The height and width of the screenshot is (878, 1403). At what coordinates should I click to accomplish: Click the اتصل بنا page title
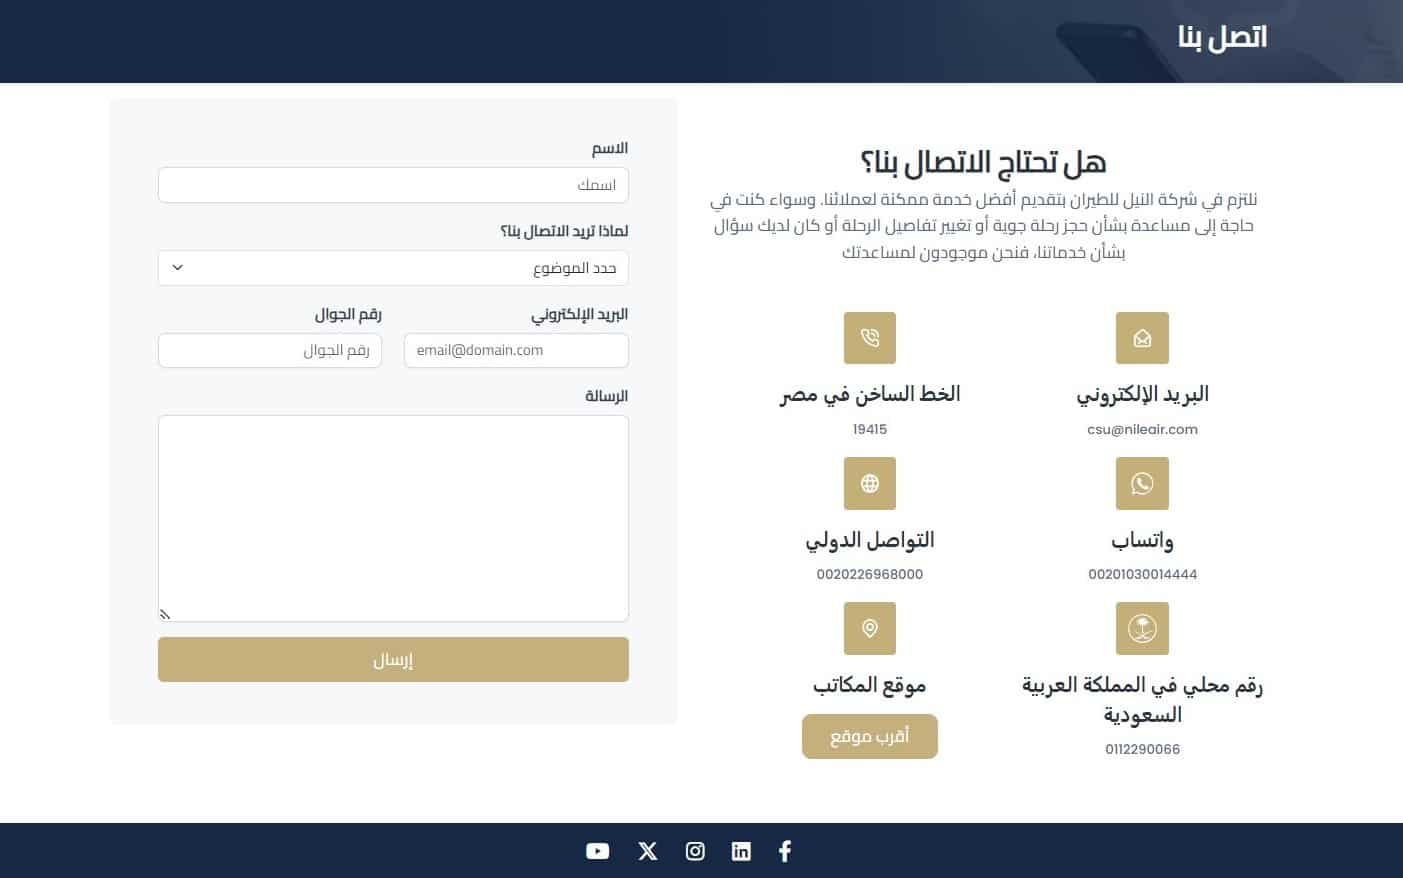[x=1222, y=37]
